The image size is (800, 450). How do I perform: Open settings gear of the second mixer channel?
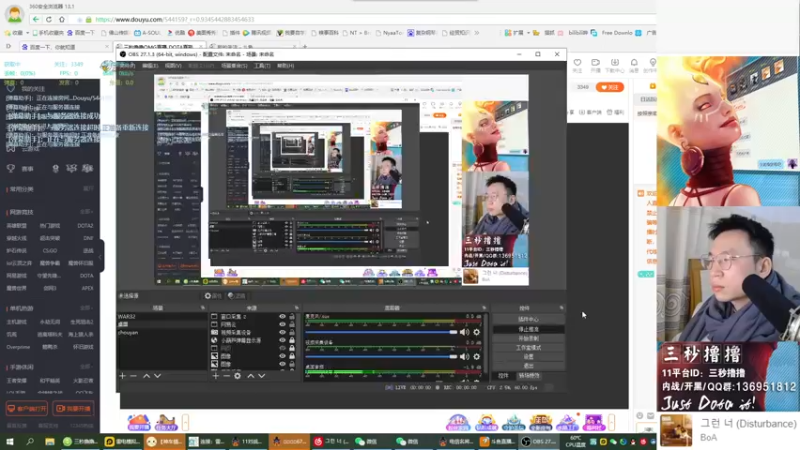click(x=477, y=357)
